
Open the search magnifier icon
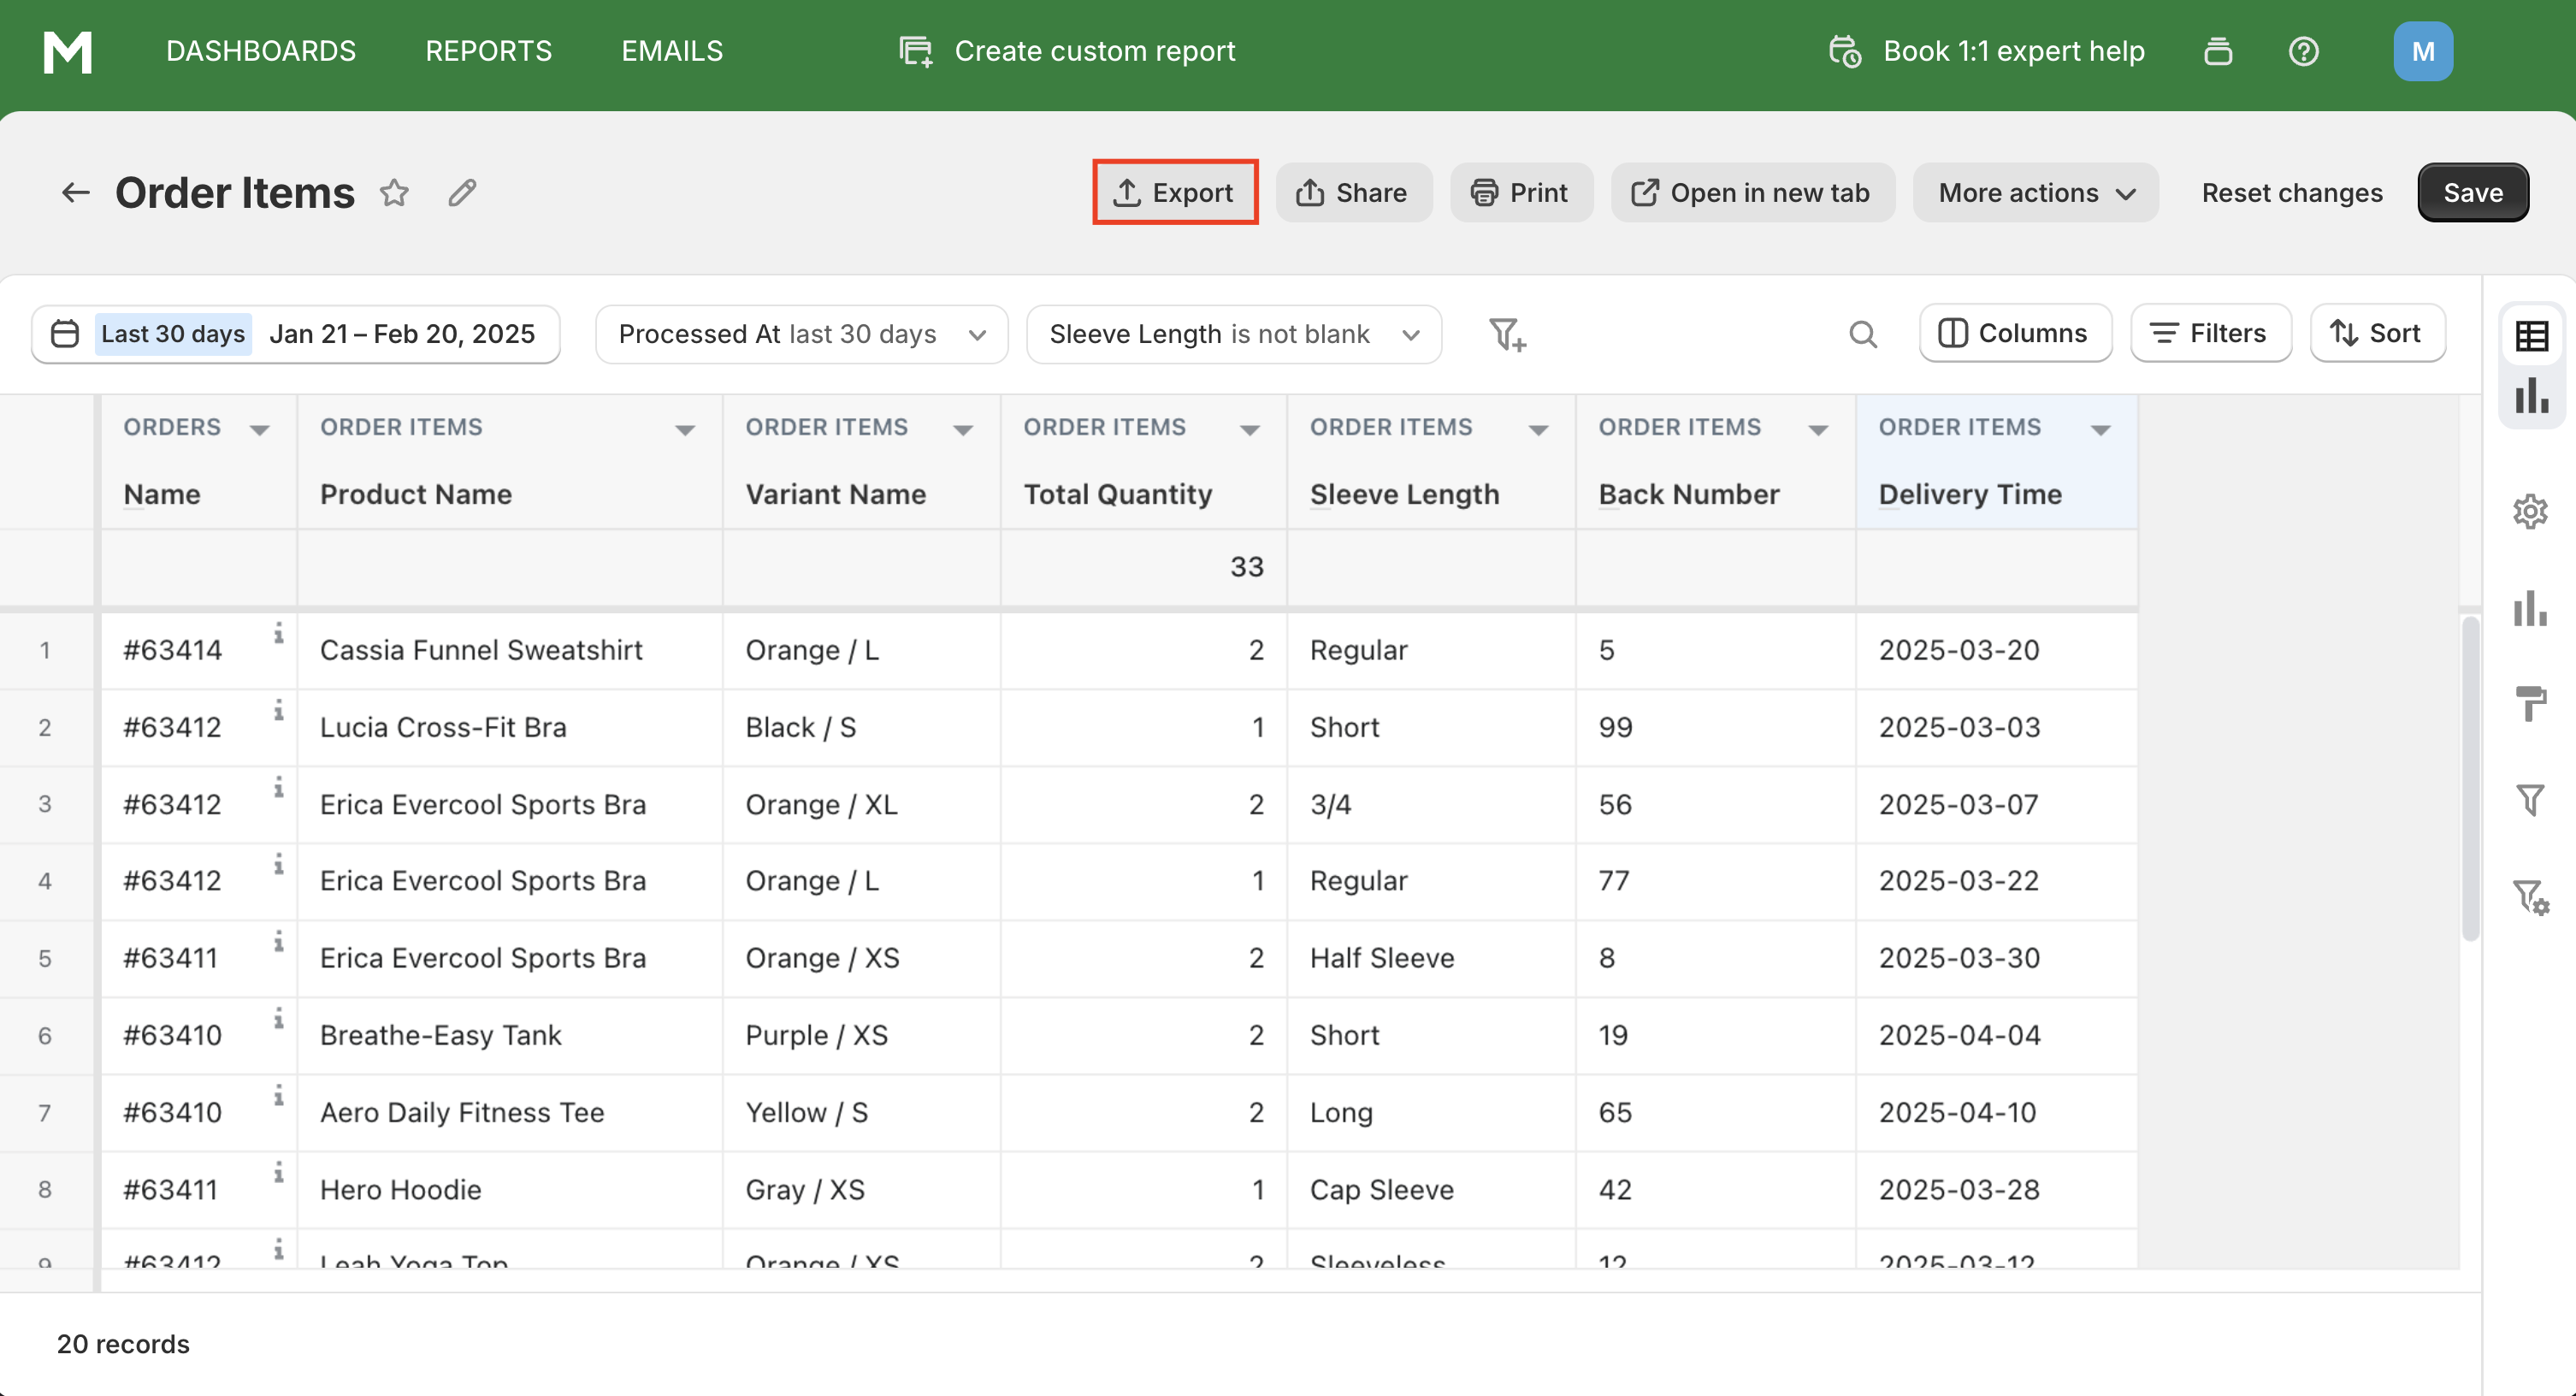click(x=1862, y=334)
